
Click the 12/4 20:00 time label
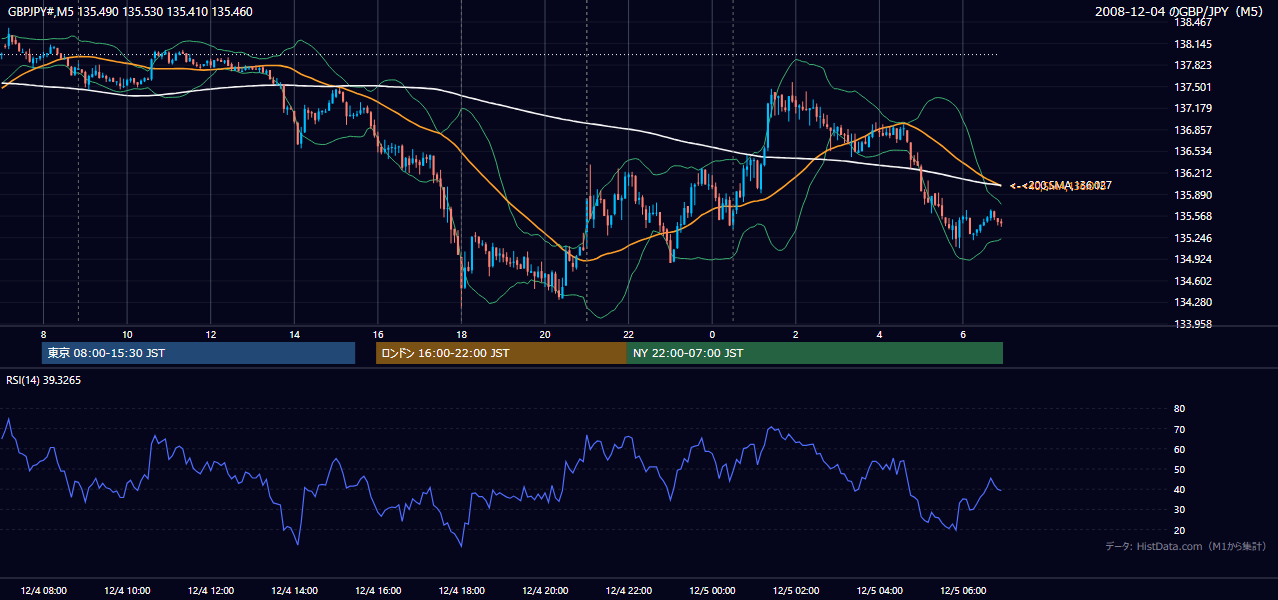(x=545, y=591)
